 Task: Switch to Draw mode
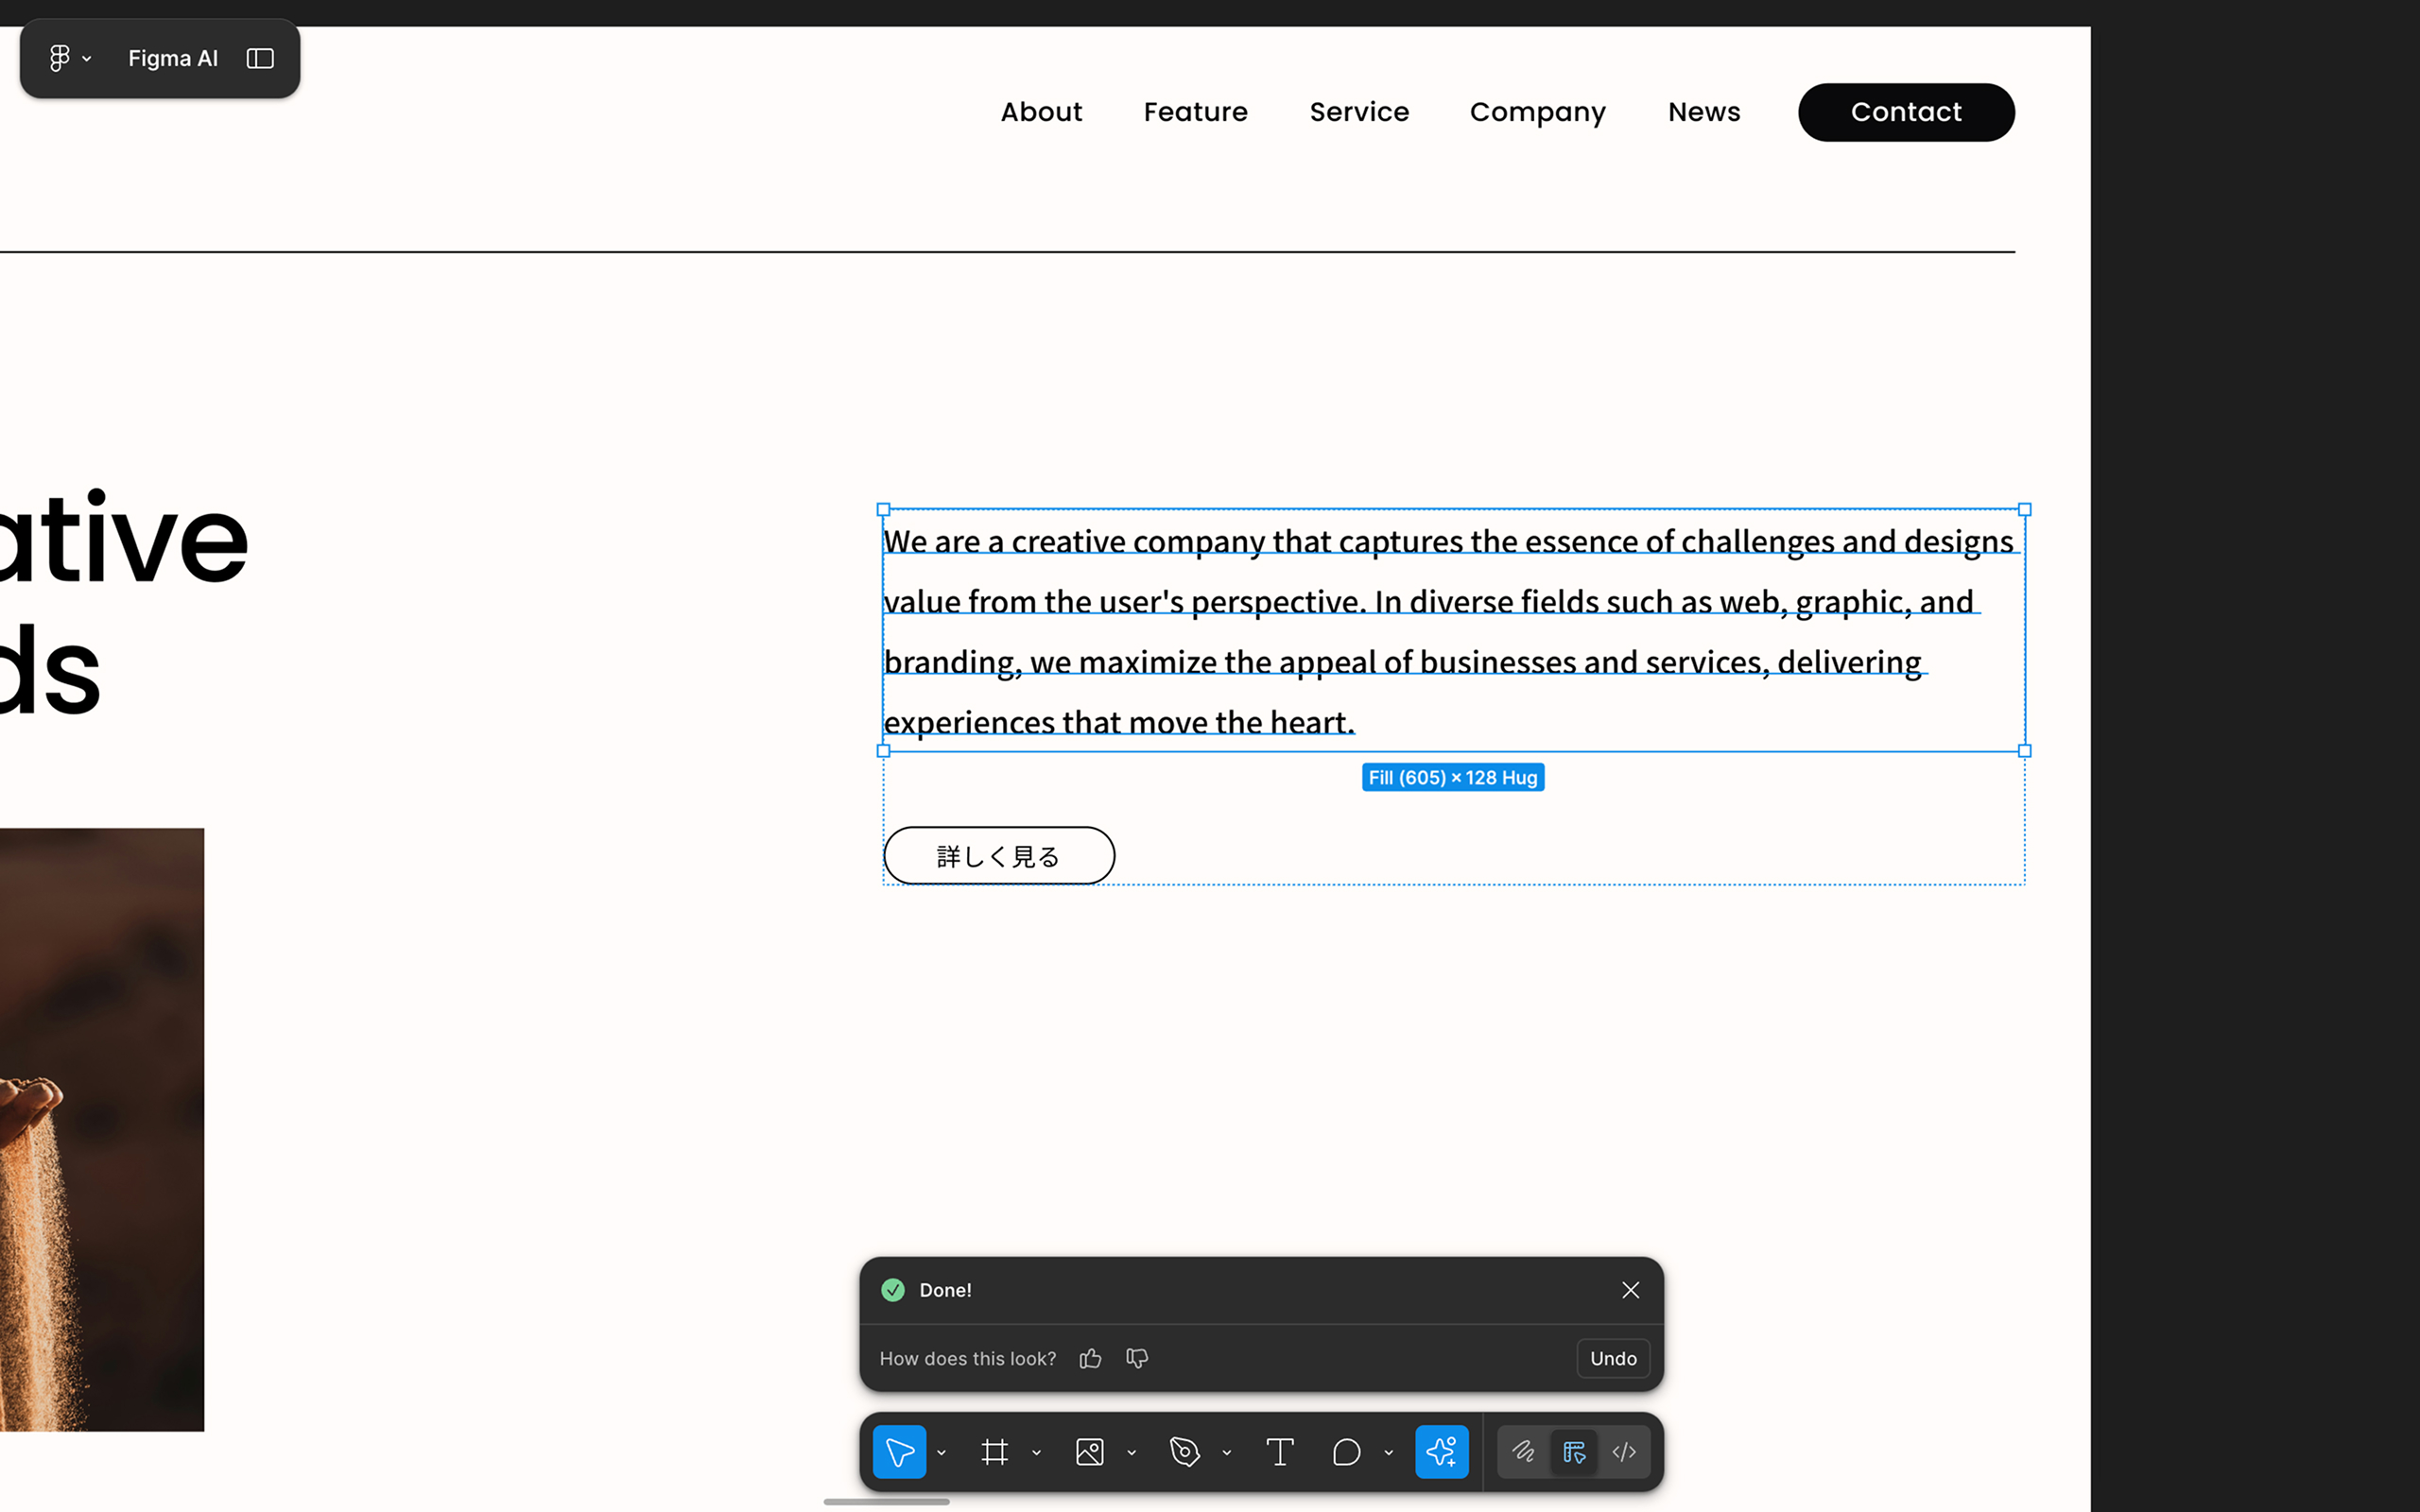[x=1523, y=1451]
